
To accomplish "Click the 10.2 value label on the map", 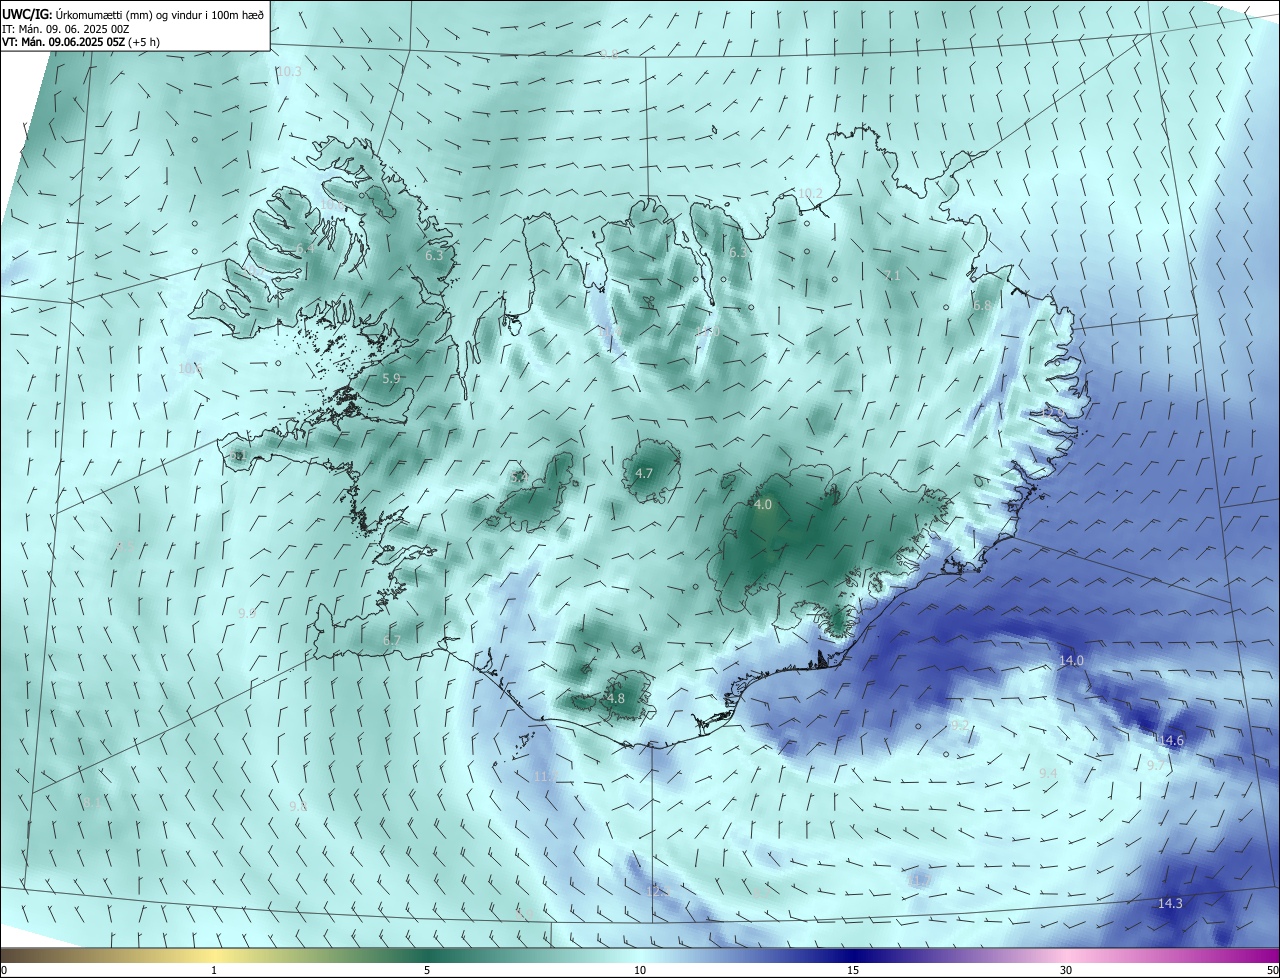I will (810, 193).
